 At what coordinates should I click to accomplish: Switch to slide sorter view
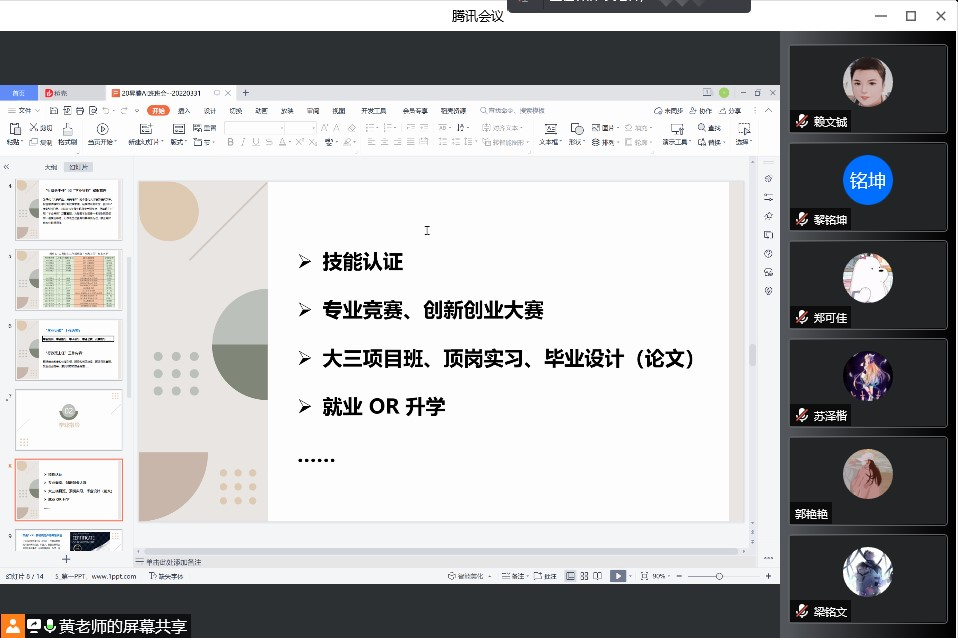click(x=584, y=576)
